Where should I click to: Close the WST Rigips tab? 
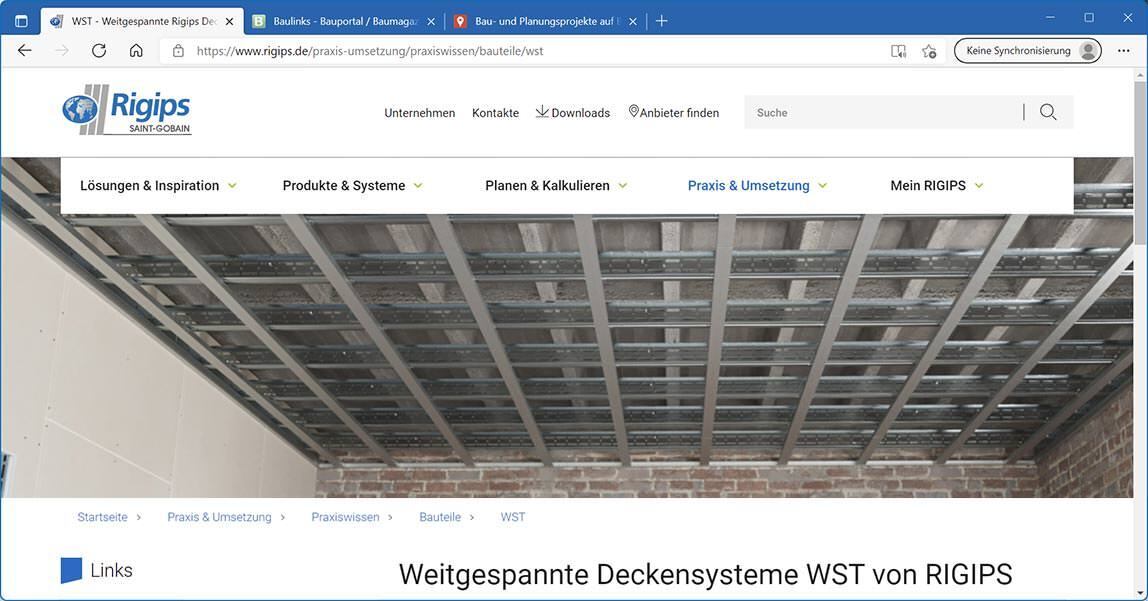point(229,22)
